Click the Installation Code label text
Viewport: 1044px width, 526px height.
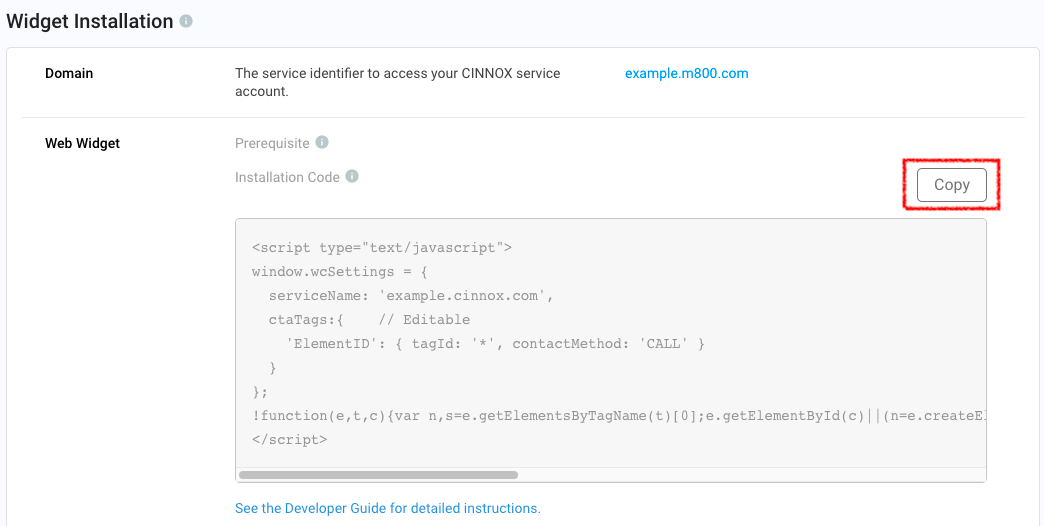pos(287,177)
